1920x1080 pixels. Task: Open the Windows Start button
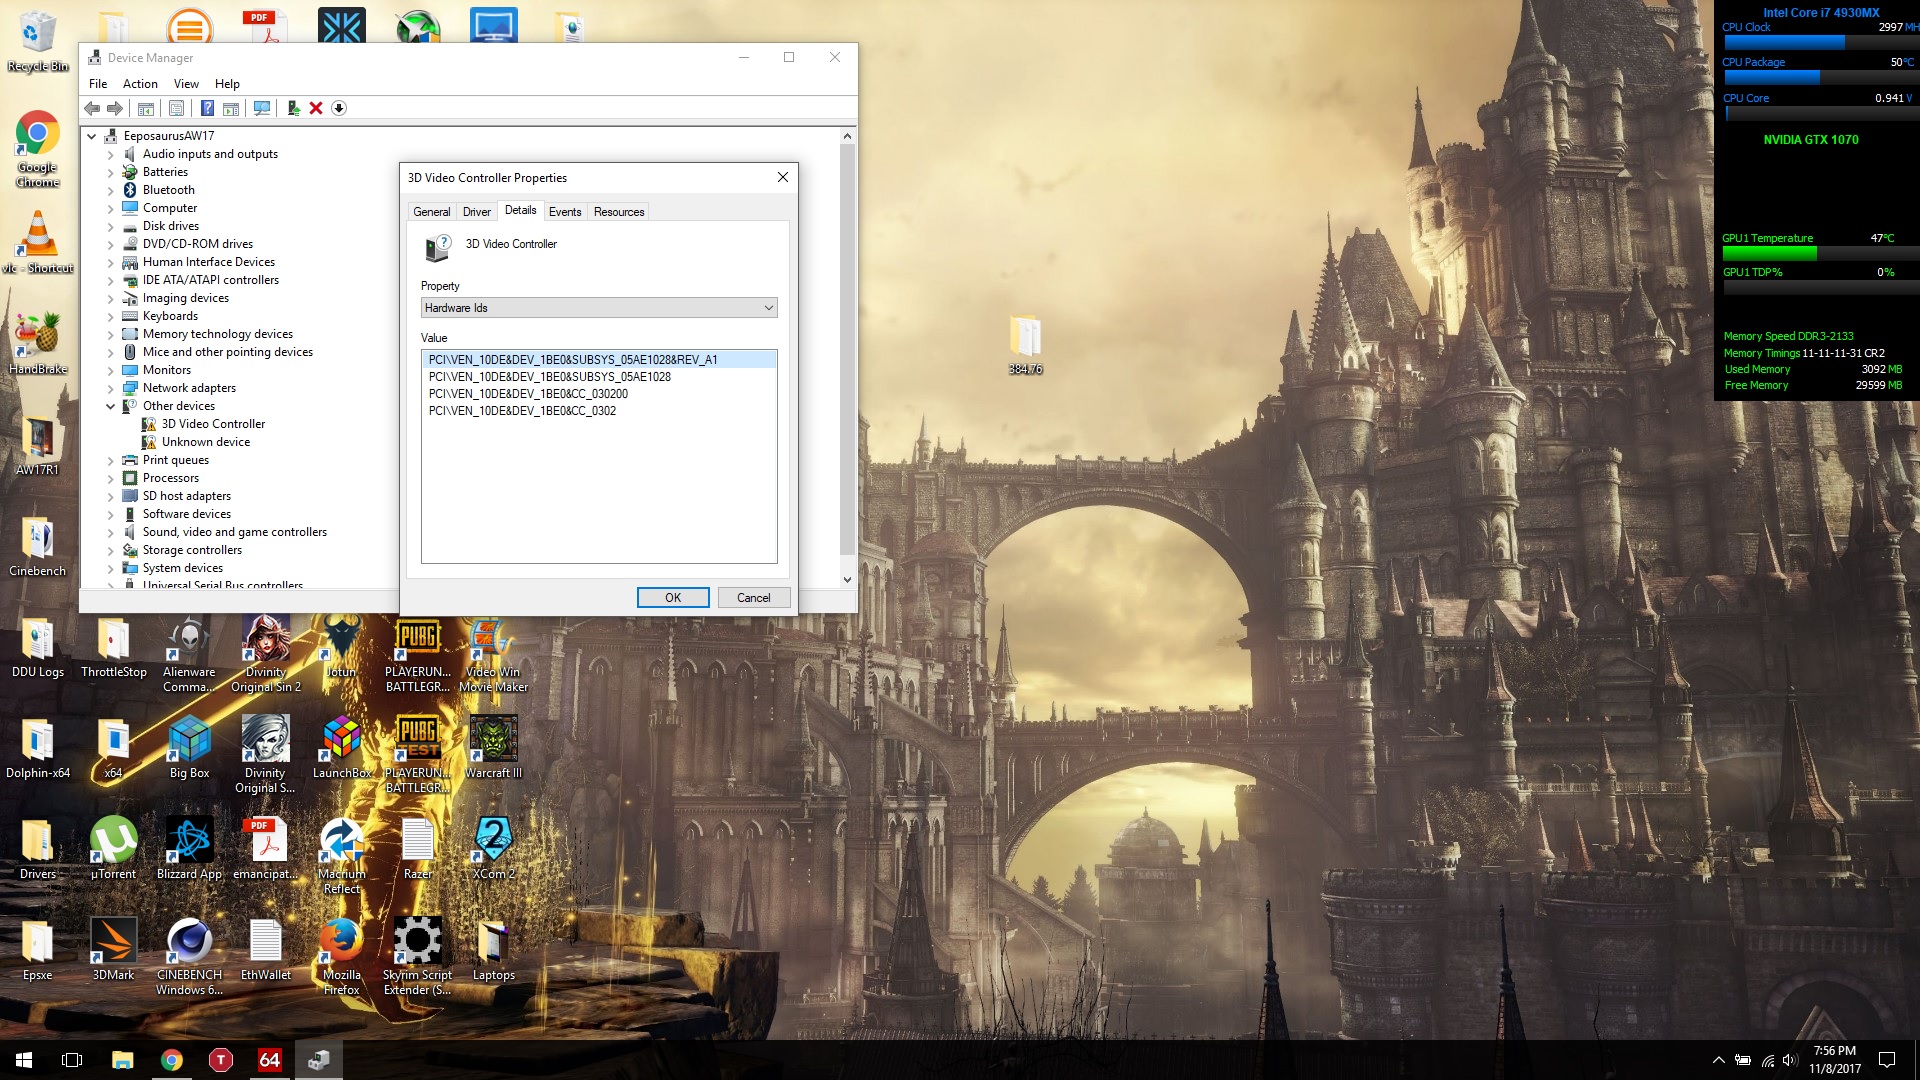point(24,1060)
